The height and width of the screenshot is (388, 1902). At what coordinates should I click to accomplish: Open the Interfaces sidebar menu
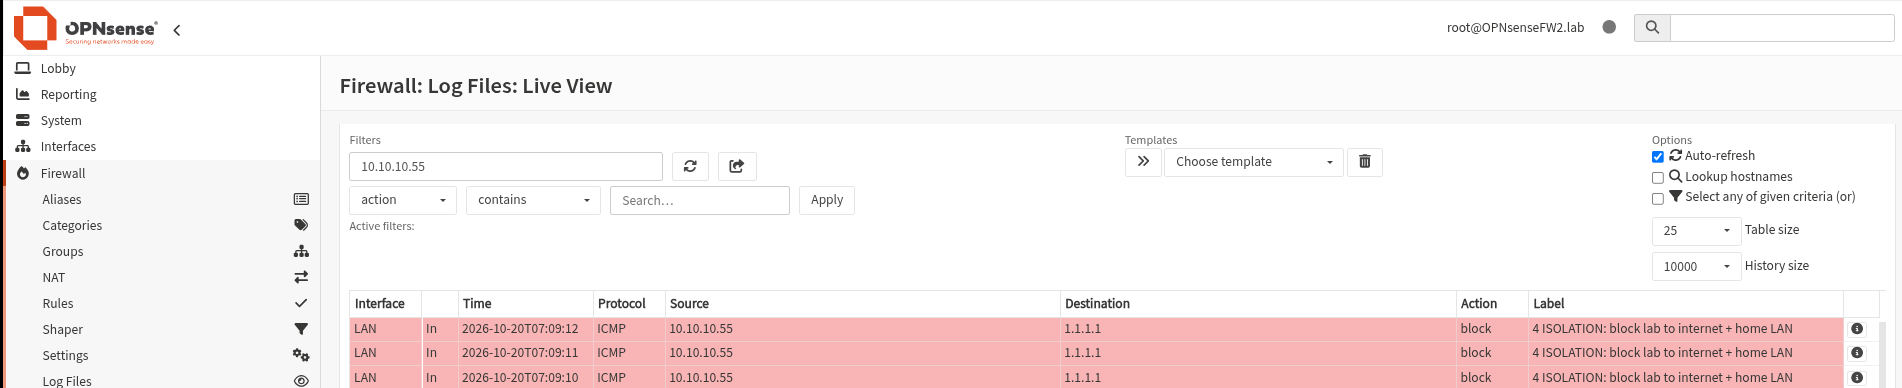68,146
